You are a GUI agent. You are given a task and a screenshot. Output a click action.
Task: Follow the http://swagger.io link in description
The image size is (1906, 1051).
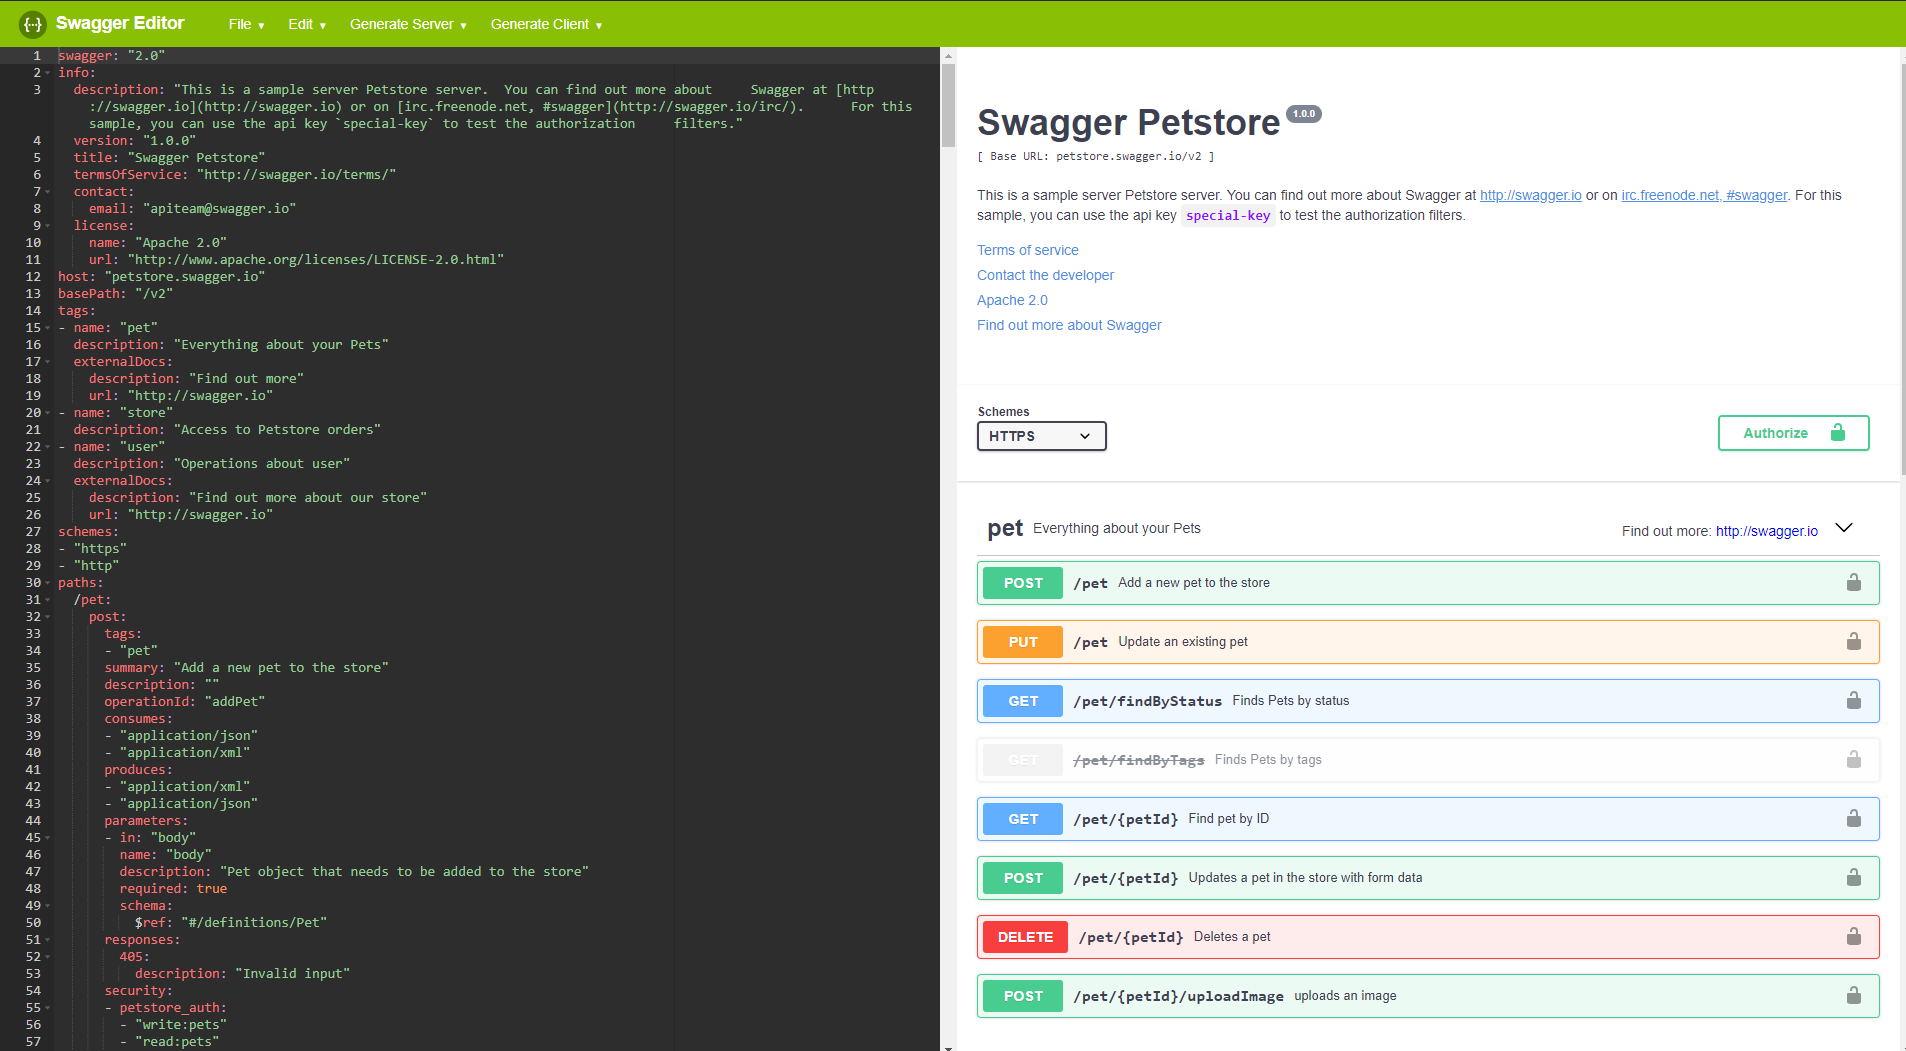(1530, 195)
